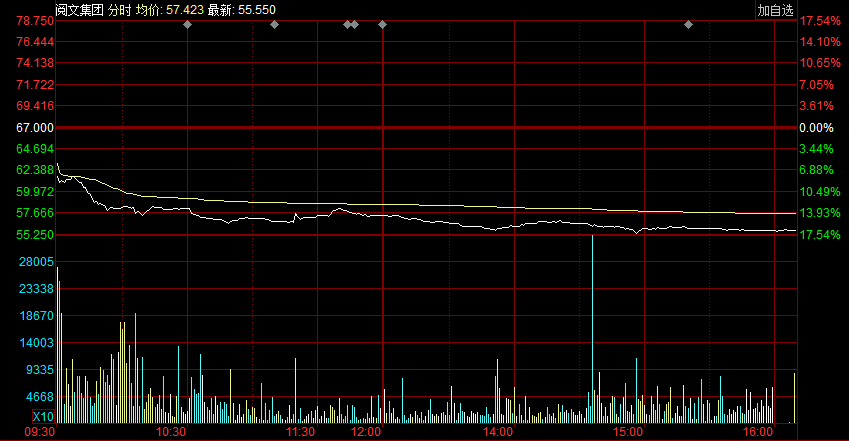Viewport: 849px width, 441px height.
Task: Click the 67.000 baseline price label
Action: click(x=35, y=127)
